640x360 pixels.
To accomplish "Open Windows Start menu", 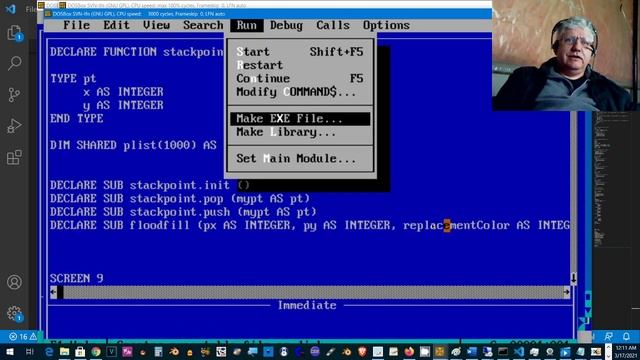I will coord(10,351).
